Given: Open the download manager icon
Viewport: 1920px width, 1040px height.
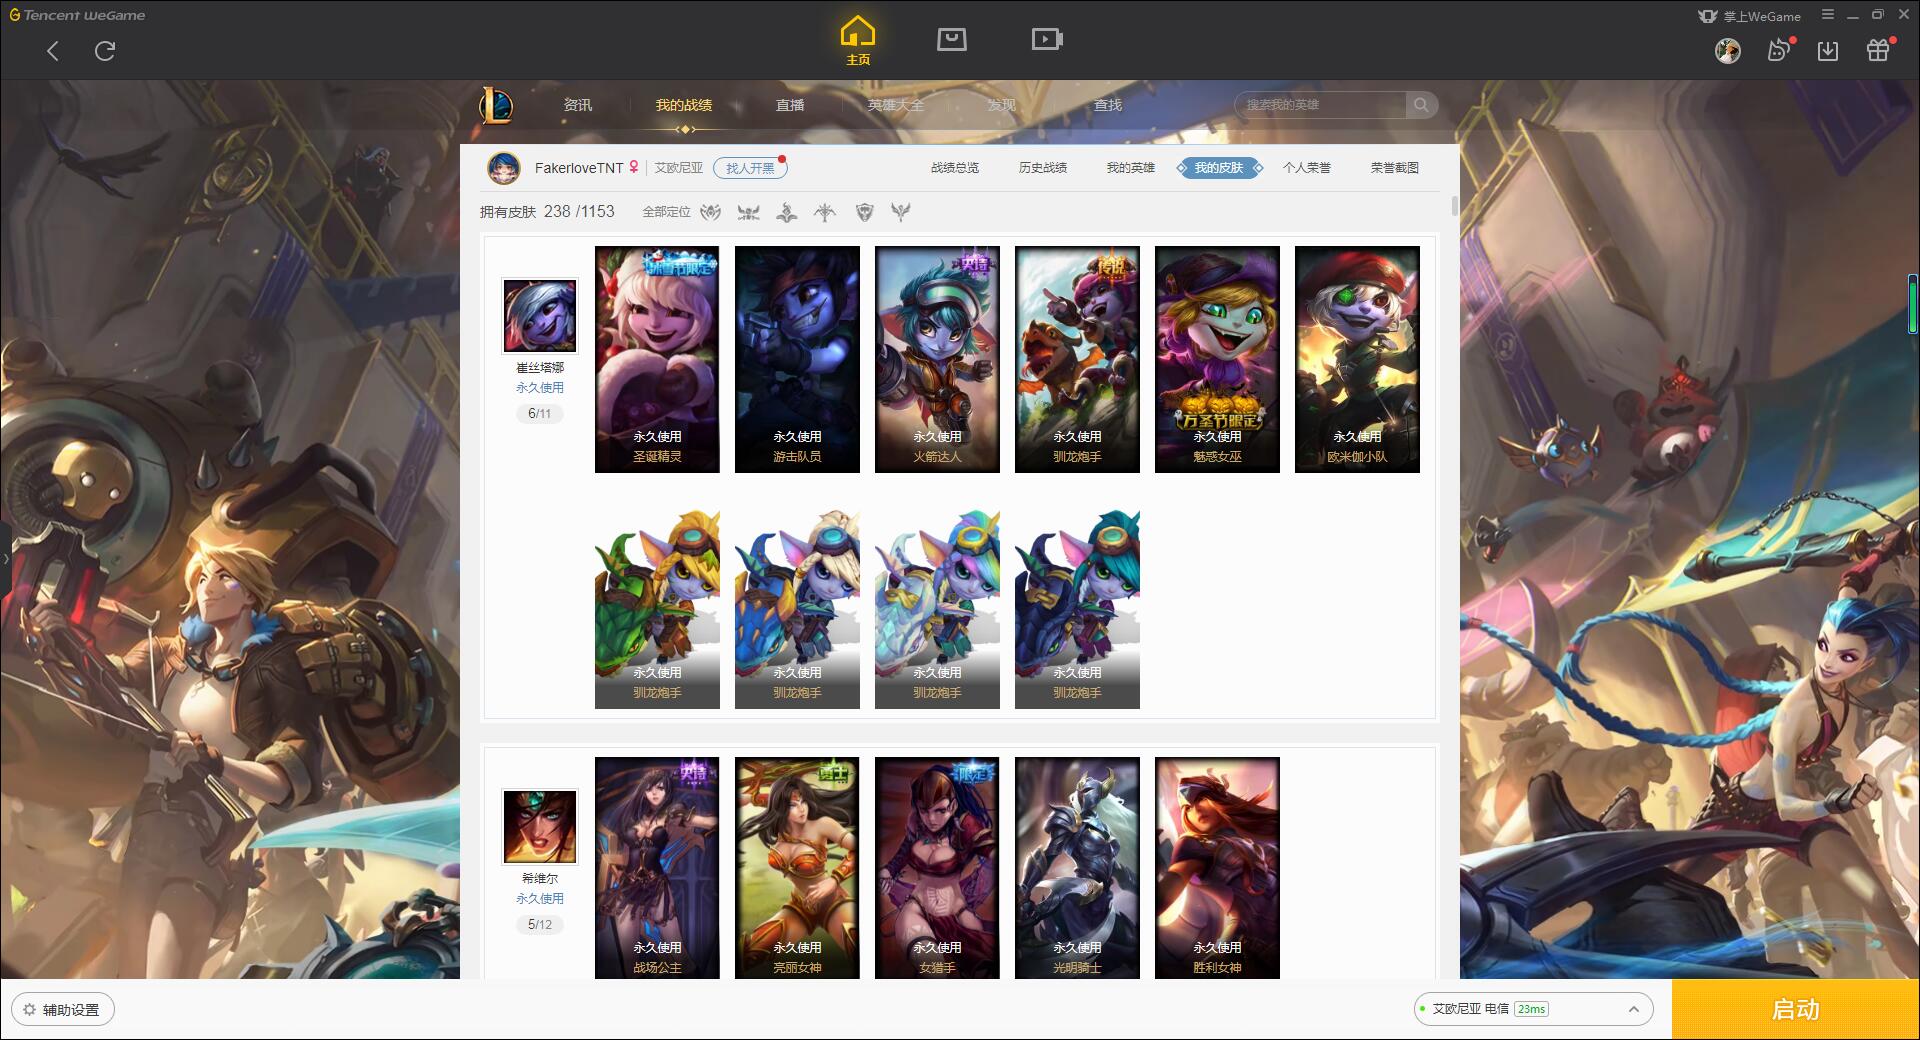Looking at the screenshot, I should (x=1828, y=51).
